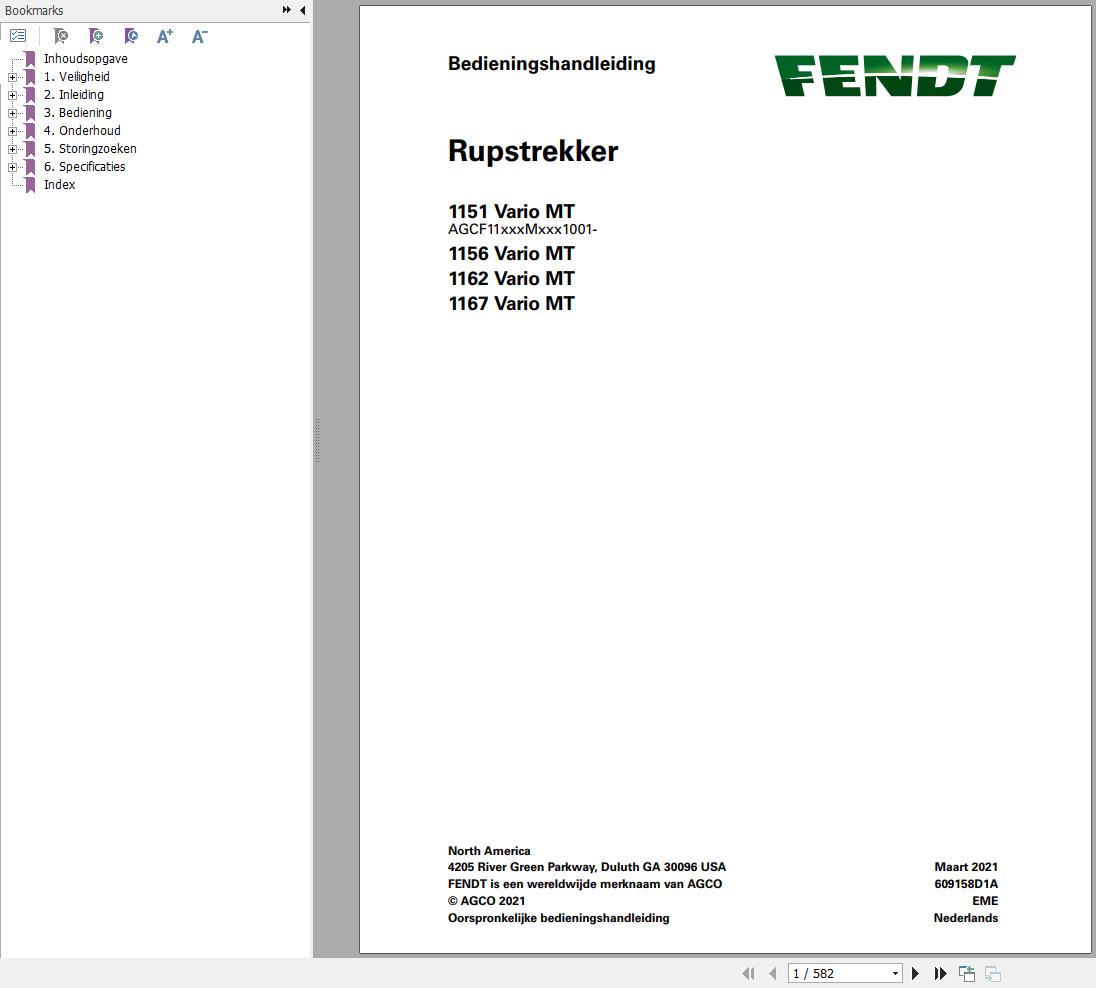
Task: Click the © AGCO 2021 copyright text
Action: [486, 901]
